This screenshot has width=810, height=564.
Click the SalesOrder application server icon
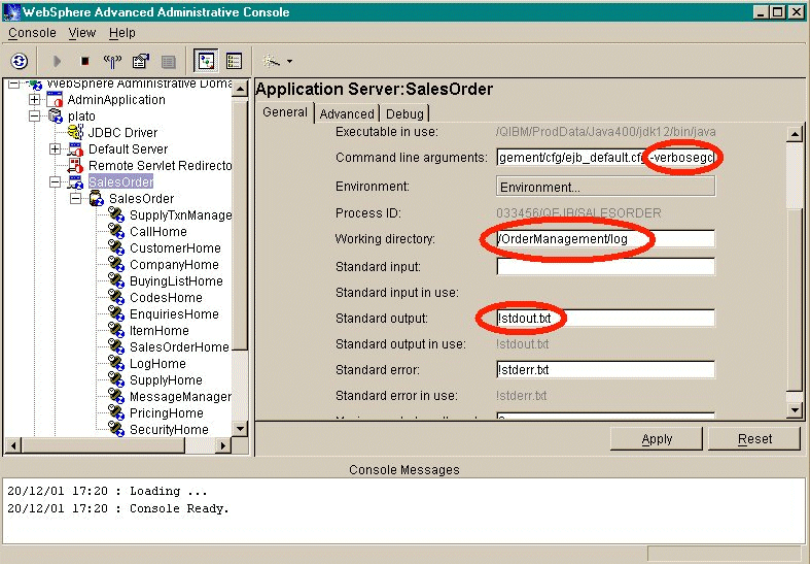click(x=75, y=182)
